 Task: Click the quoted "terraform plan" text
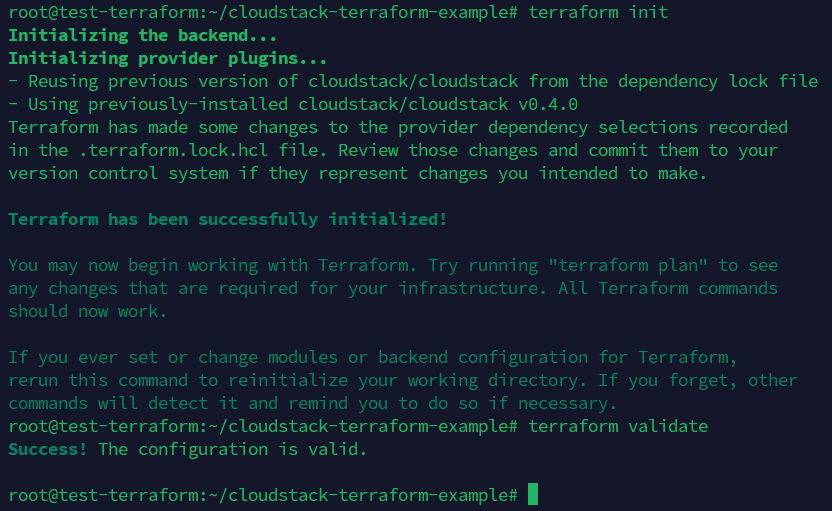pyautogui.click(x=636, y=265)
